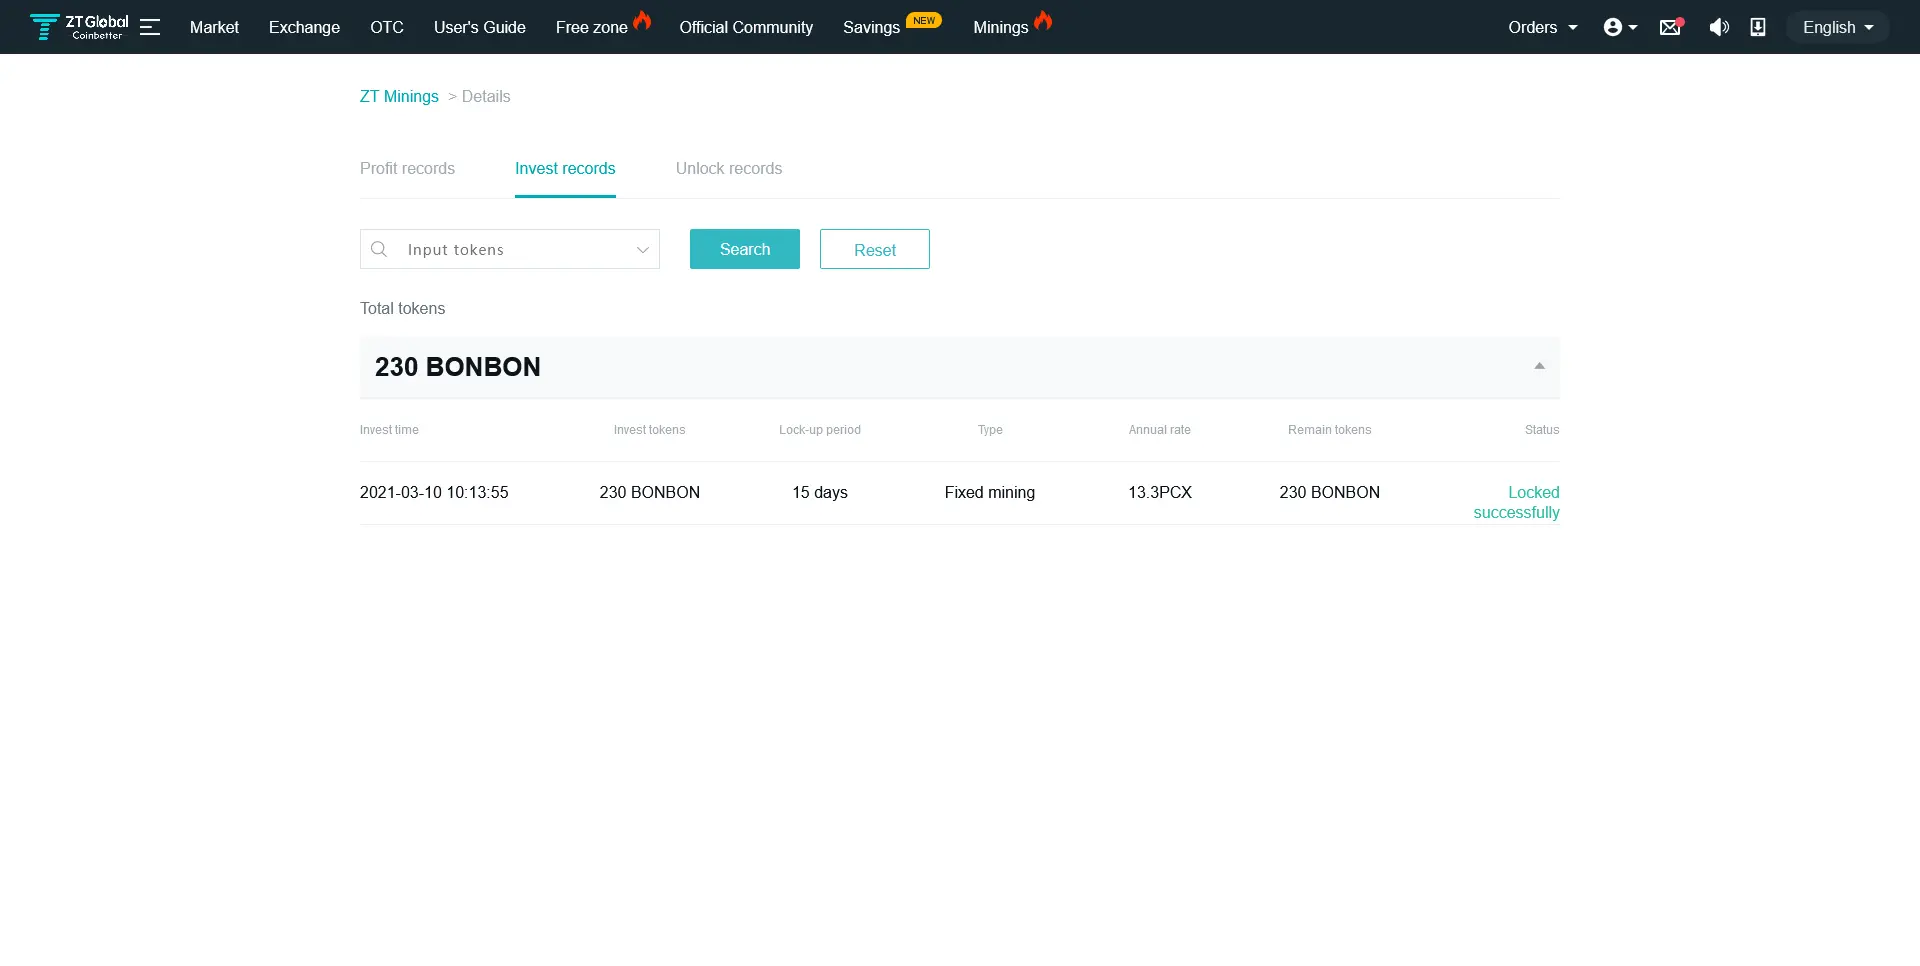Click the fire icon next to Free zone
The width and height of the screenshot is (1920, 966).
pos(642,20)
